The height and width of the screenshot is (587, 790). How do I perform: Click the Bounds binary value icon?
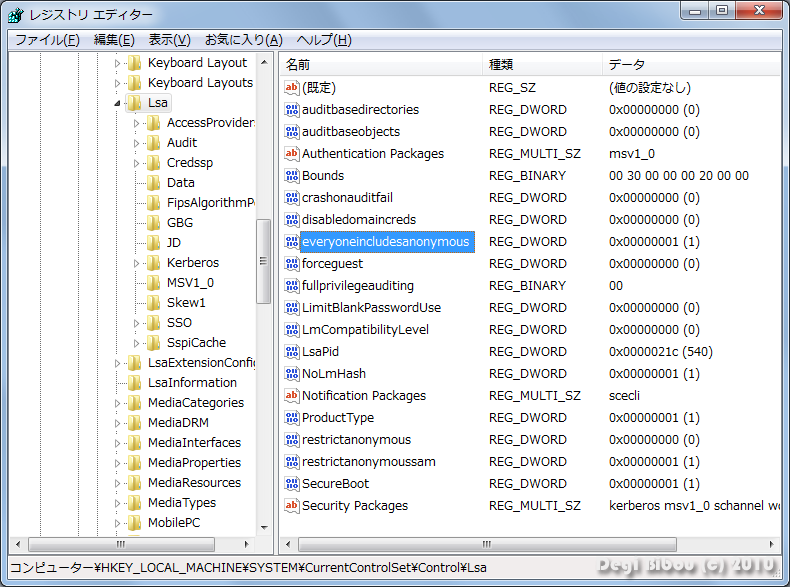[292, 176]
